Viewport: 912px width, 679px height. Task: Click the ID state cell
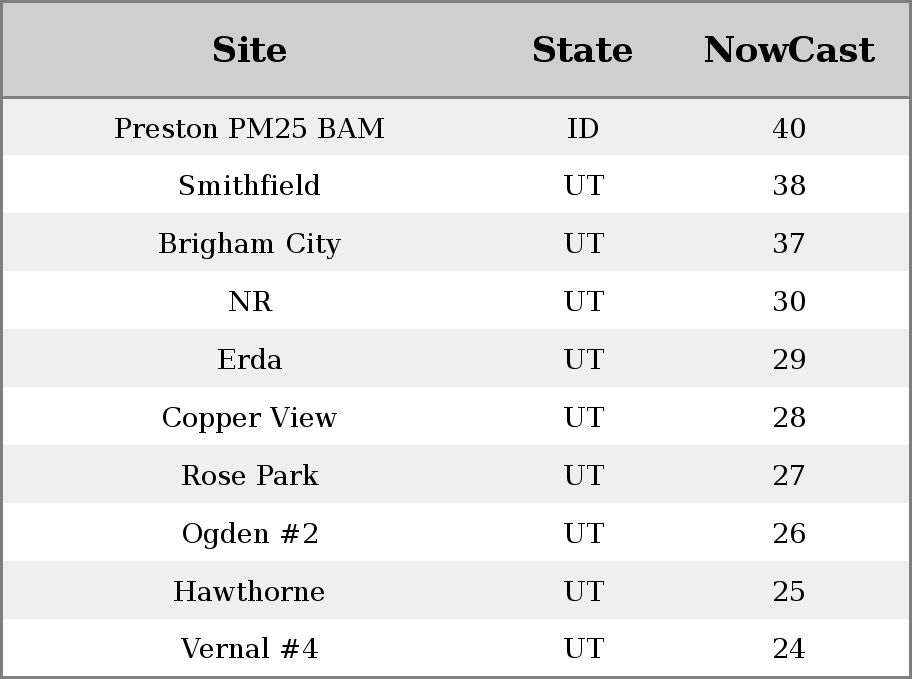(583, 129)
